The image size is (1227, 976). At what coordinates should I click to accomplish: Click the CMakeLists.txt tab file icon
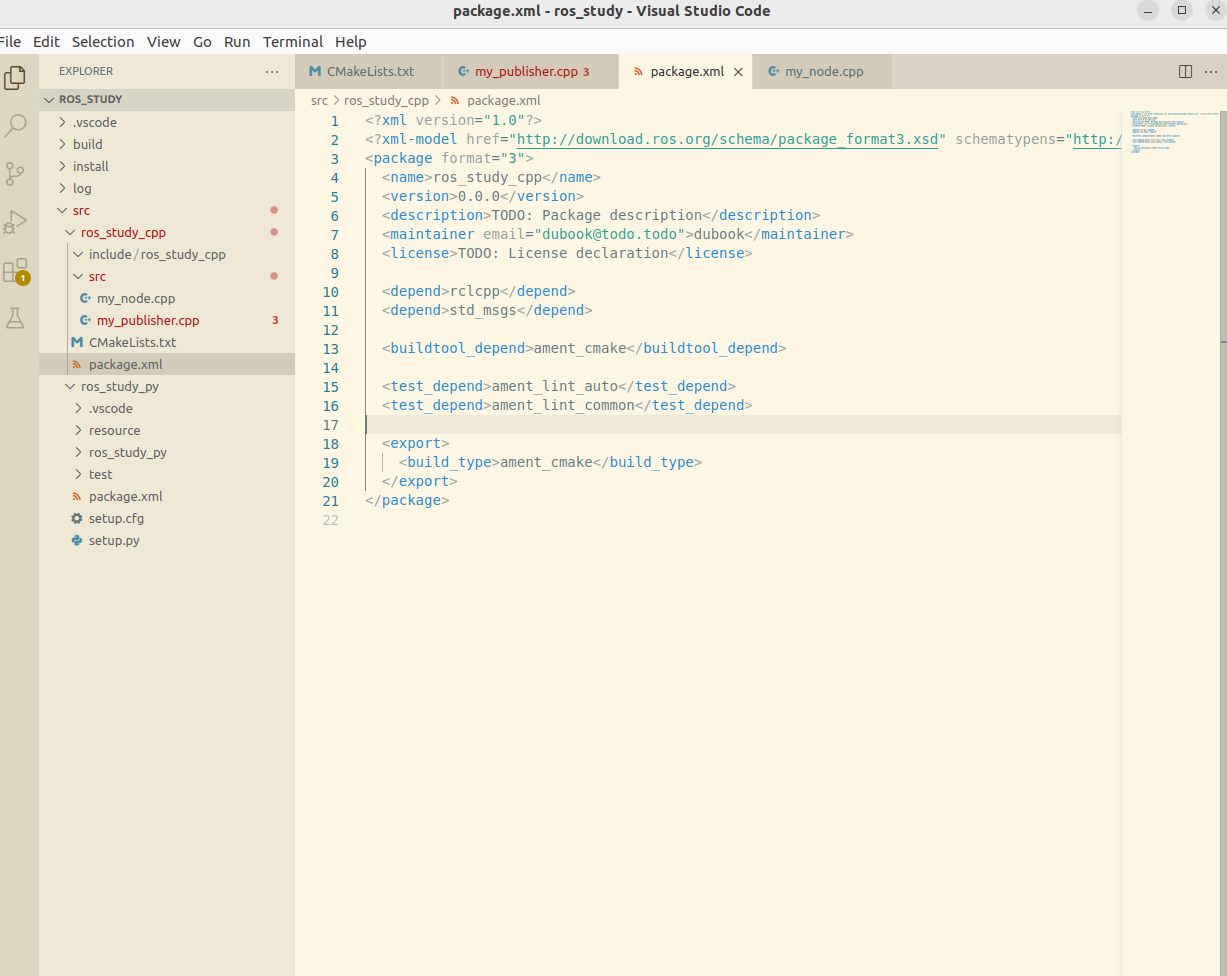click(315, 72)
